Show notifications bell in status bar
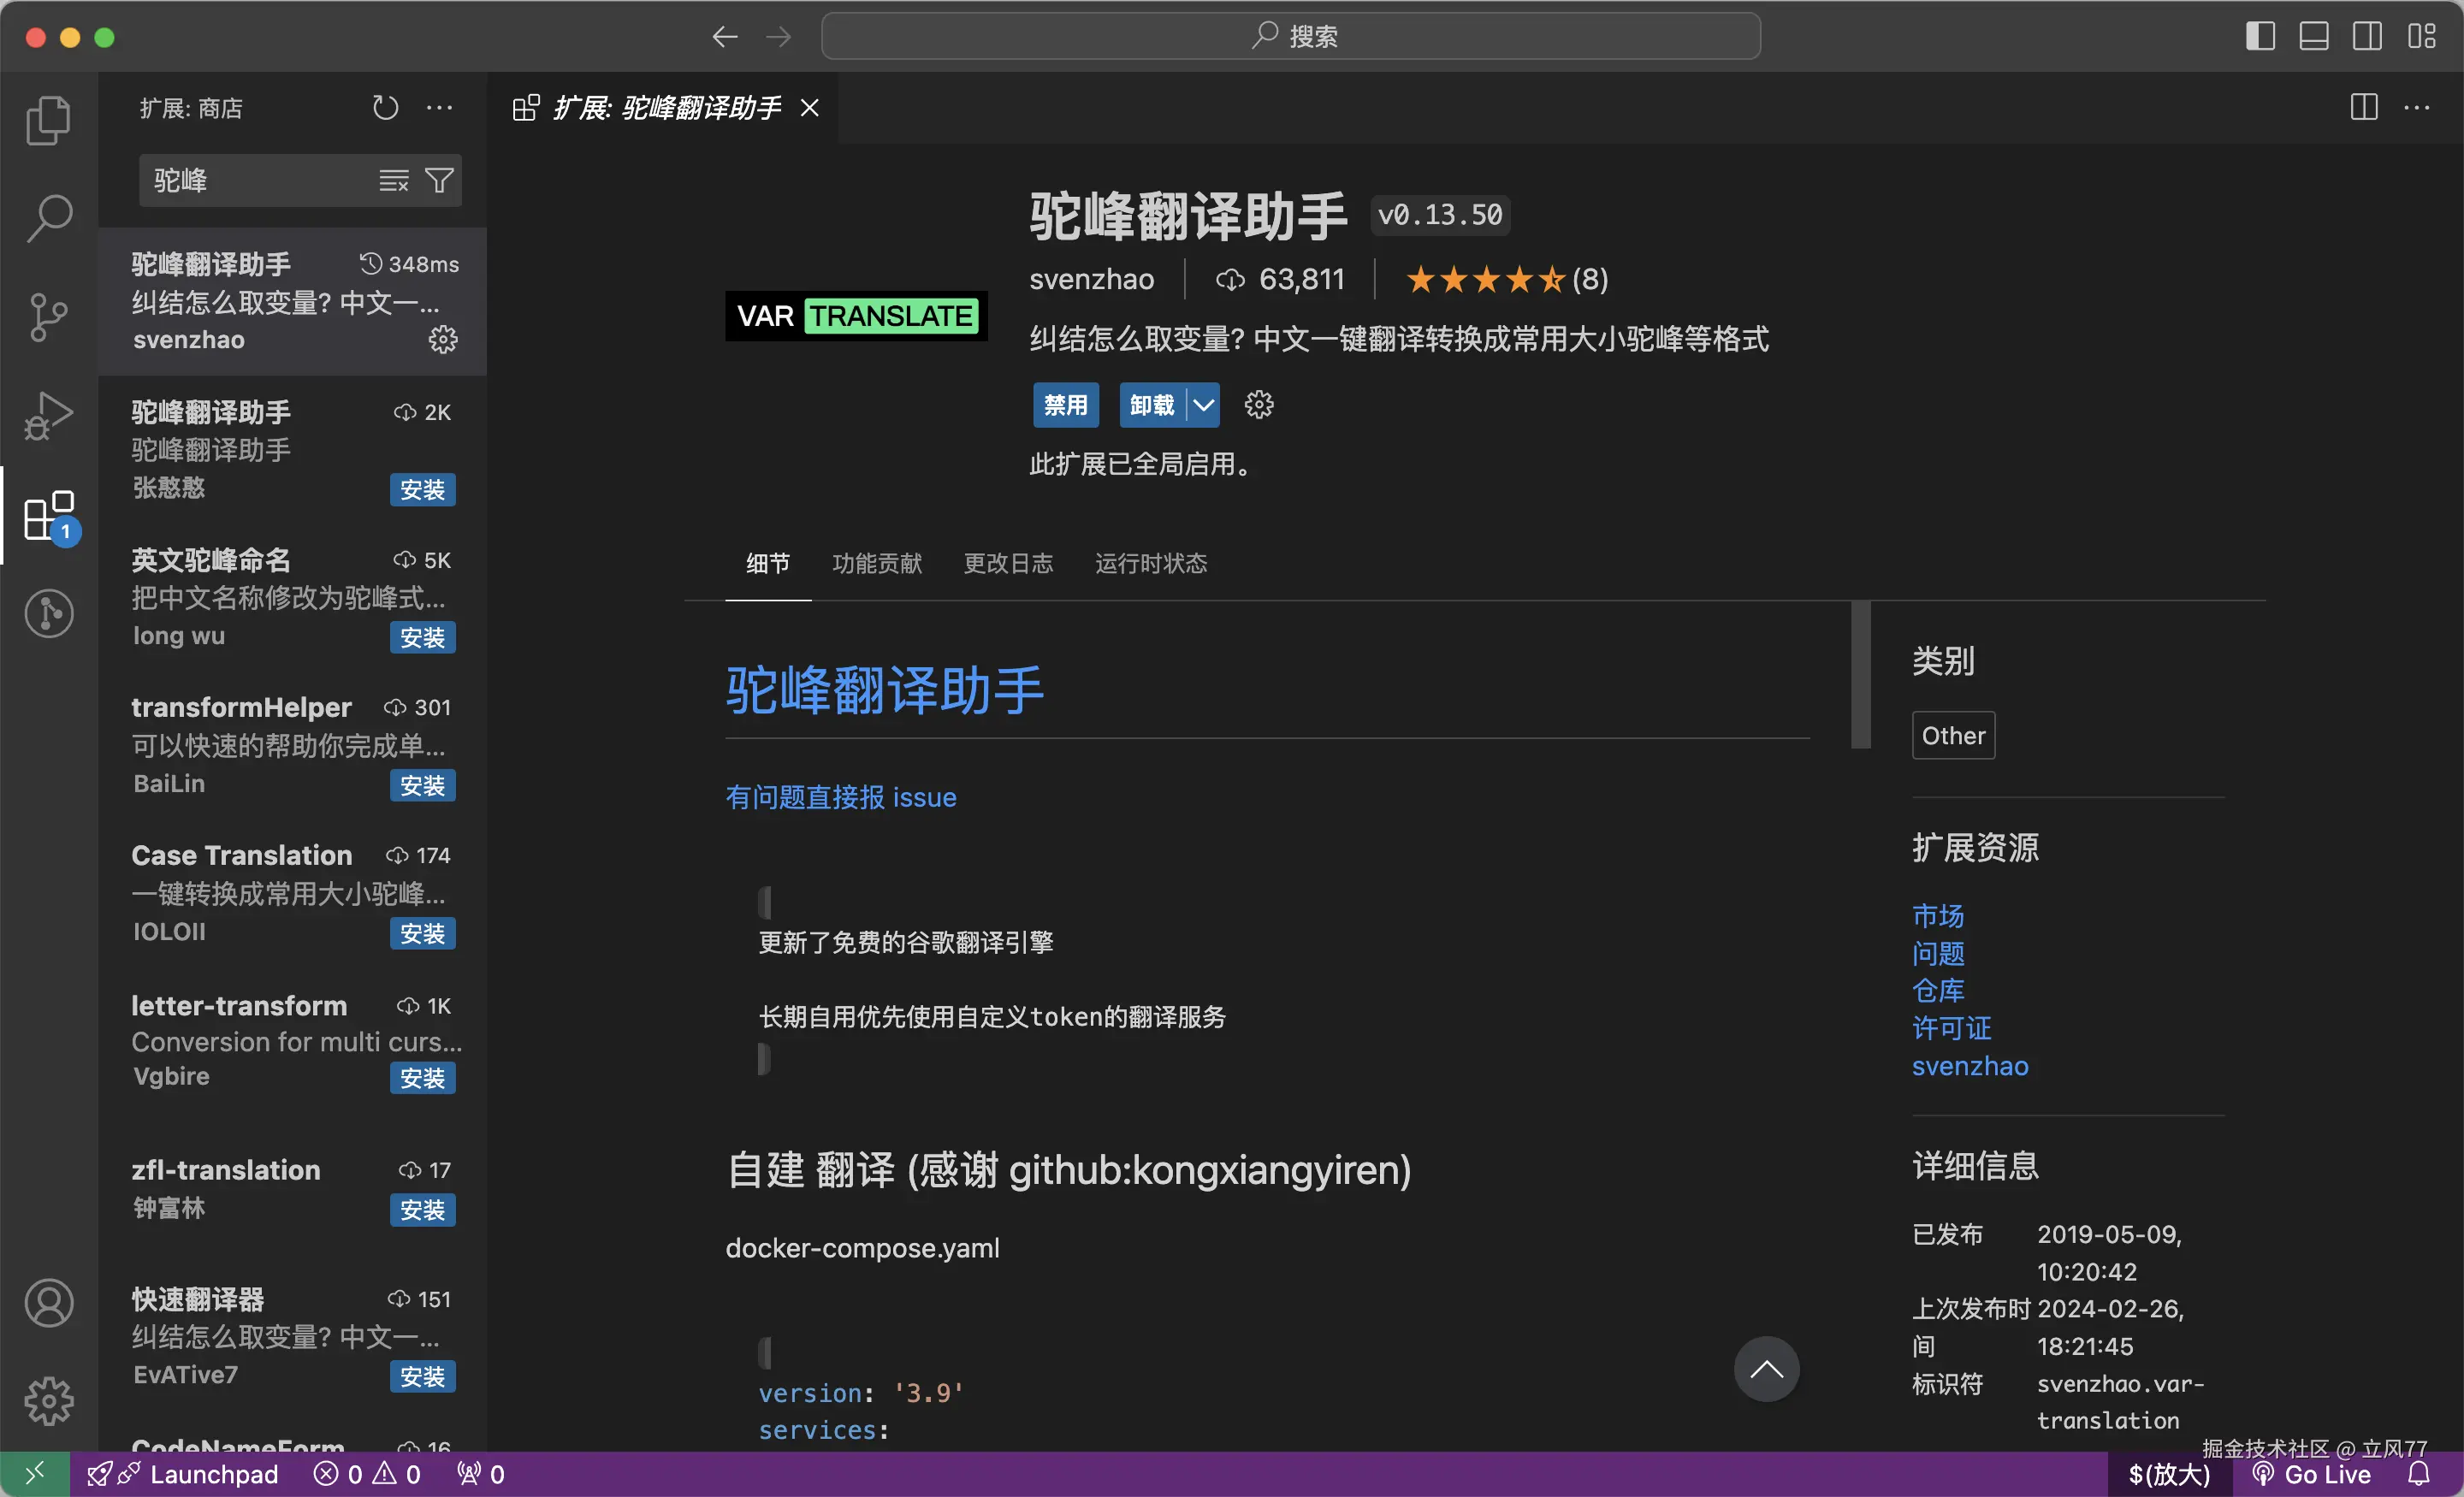The height and width of the screenshot is (1497, 2464). click(2419, 1474)
